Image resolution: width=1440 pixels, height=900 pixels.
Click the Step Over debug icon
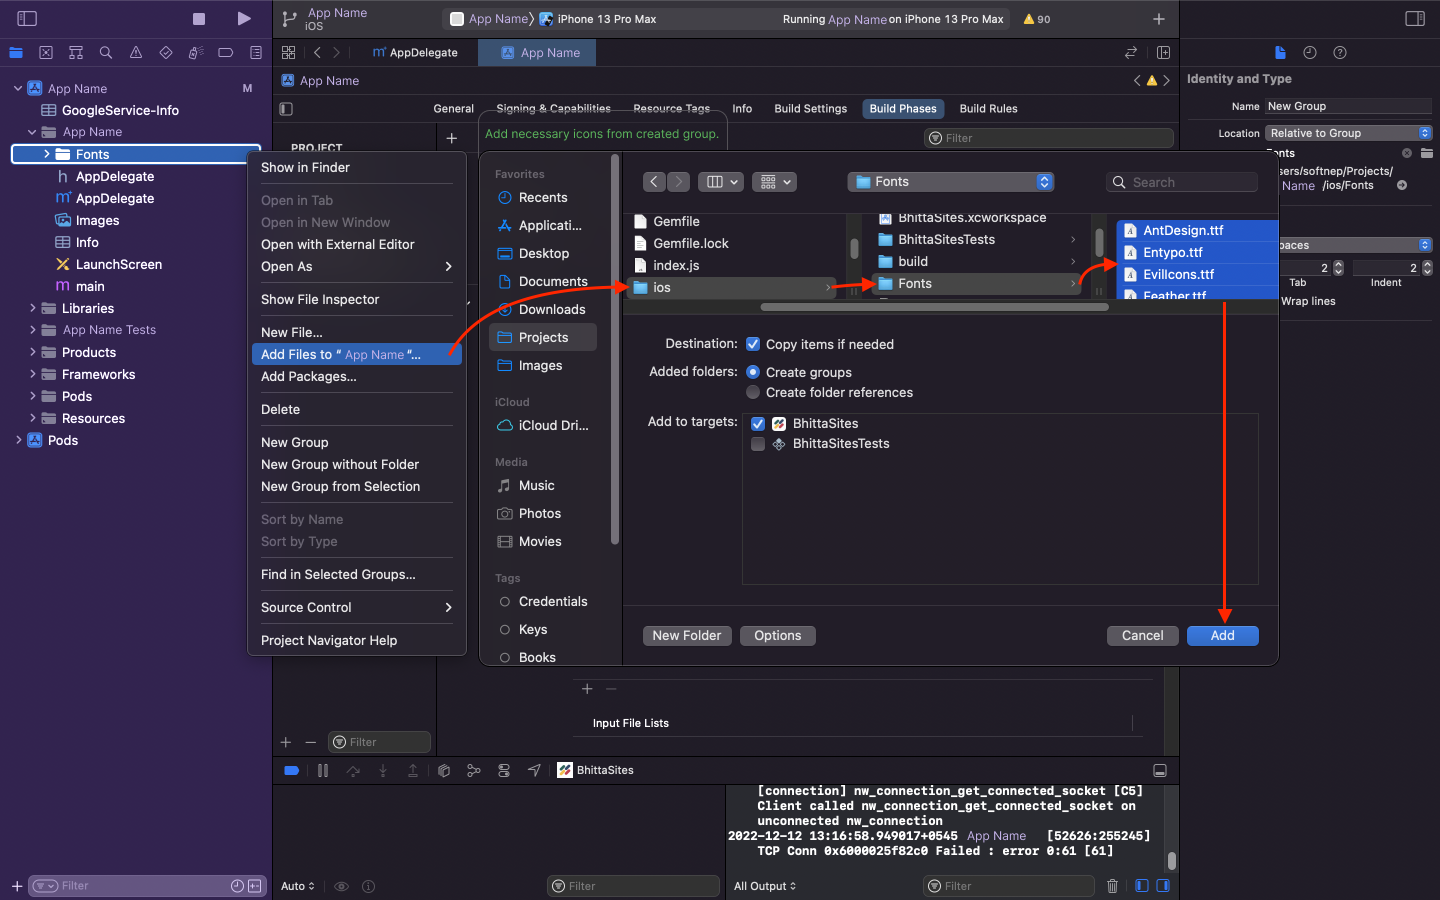tap(352, 770)
